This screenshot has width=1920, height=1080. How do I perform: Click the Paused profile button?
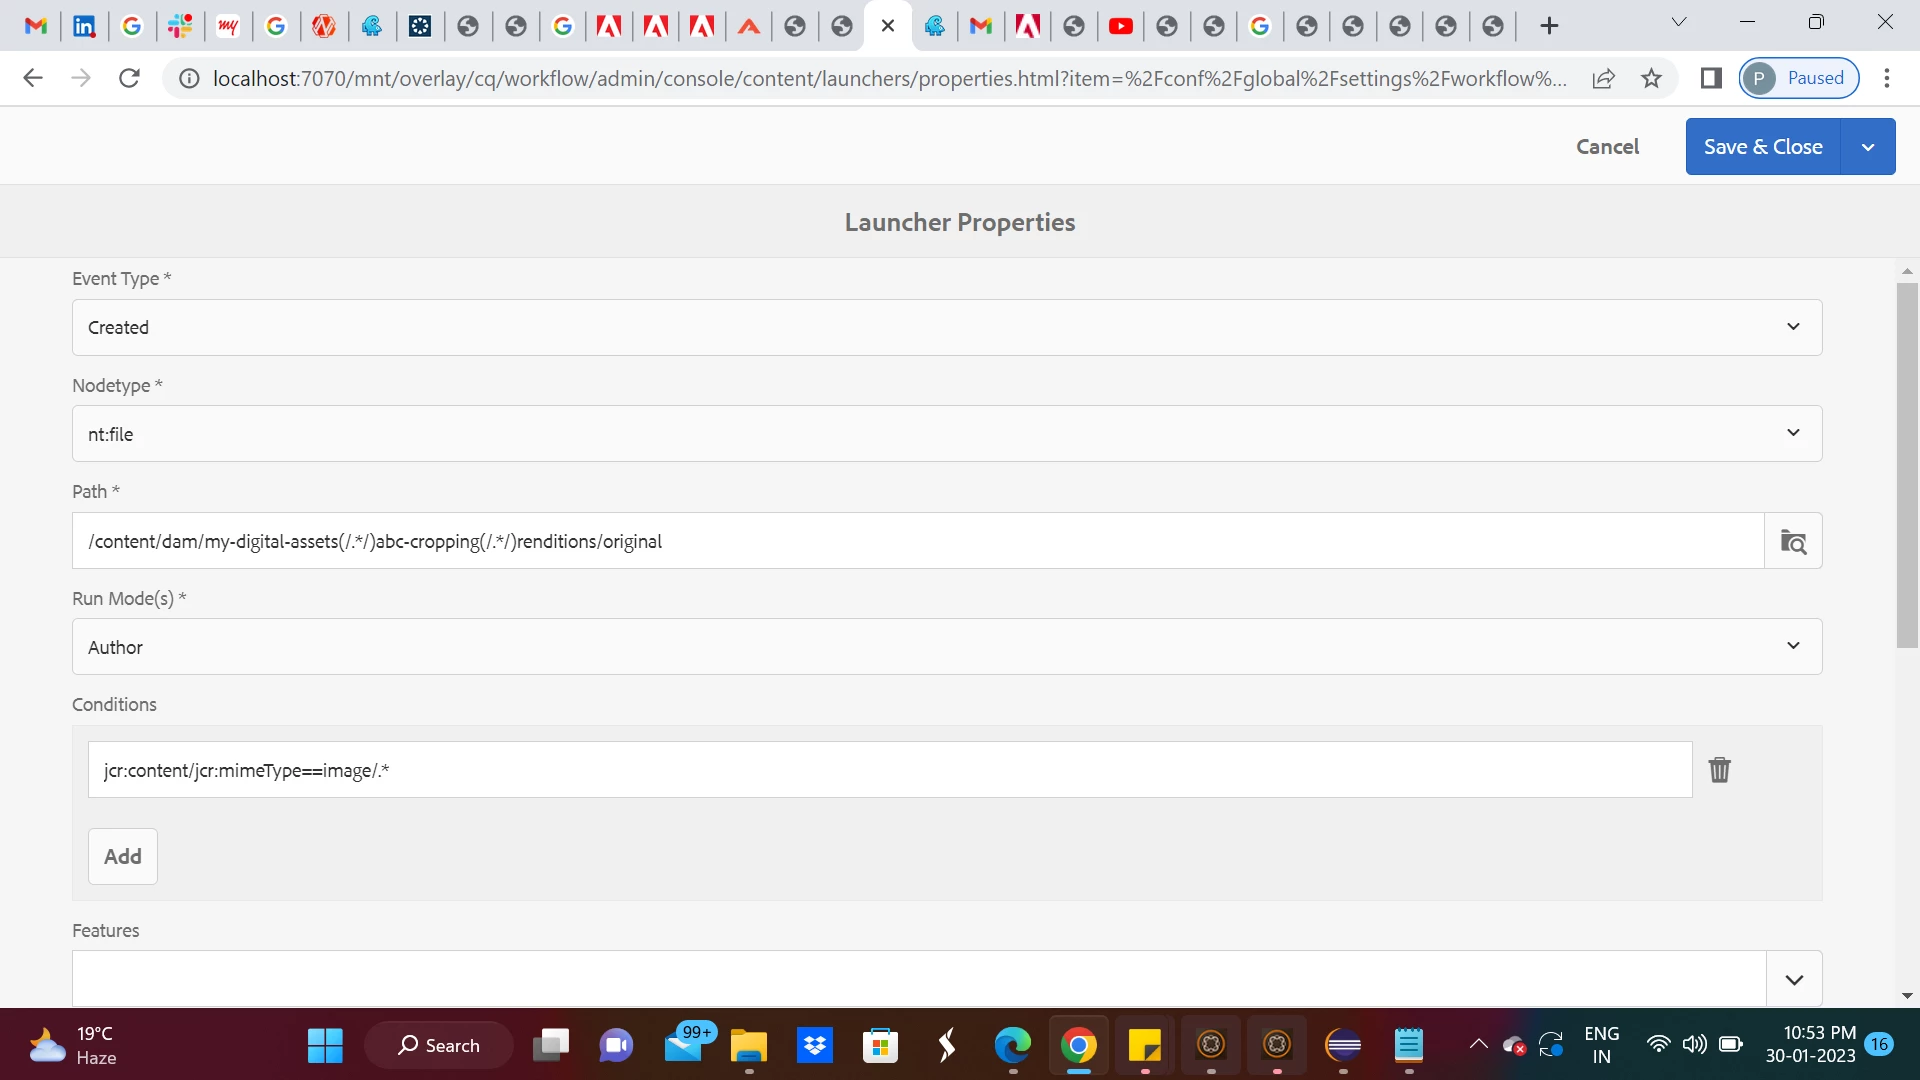coord(1799,78)
